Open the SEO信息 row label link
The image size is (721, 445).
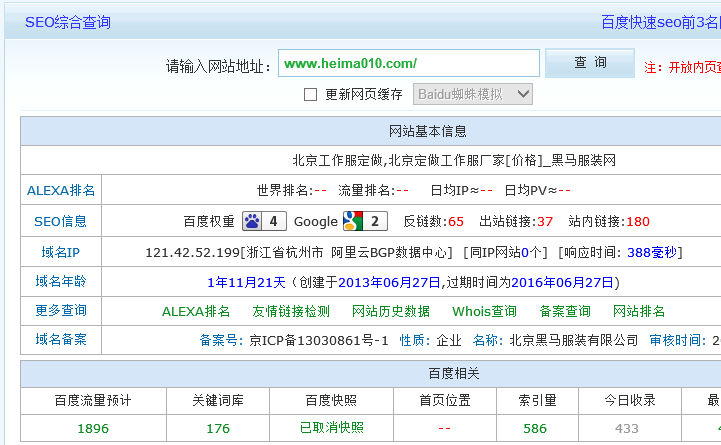click(x=61, y=221)
